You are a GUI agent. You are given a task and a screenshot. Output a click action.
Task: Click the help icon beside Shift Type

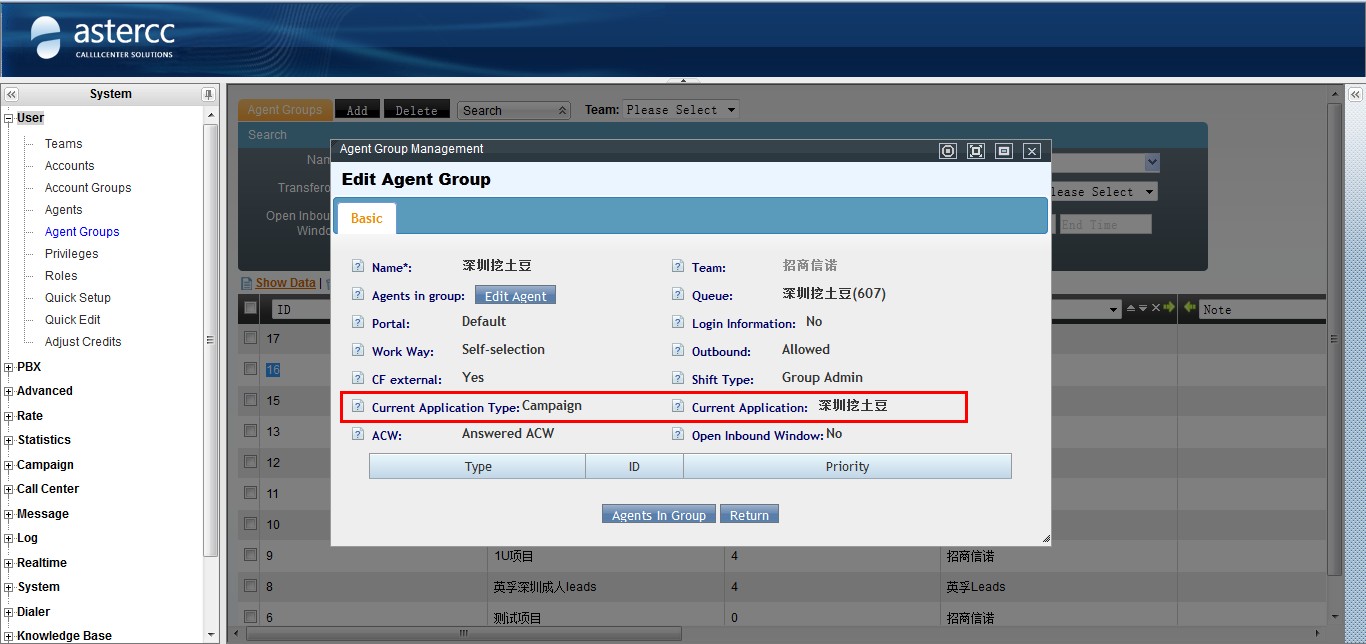pyautogui.click(x=678, y=379)
